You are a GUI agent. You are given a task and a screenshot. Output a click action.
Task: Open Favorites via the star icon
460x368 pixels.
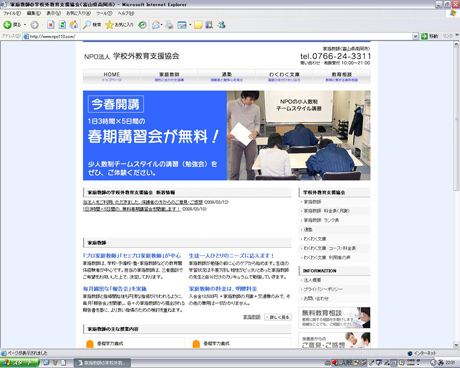pos(109,25)
